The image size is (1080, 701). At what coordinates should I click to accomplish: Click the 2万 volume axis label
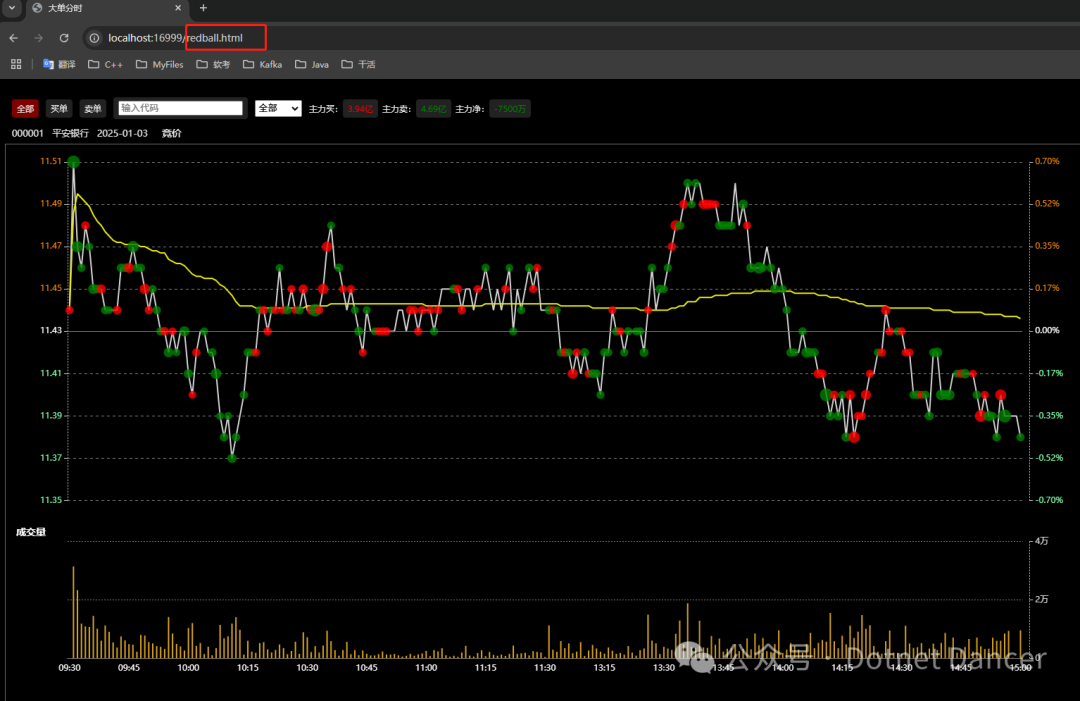[x=1041, y=600]
